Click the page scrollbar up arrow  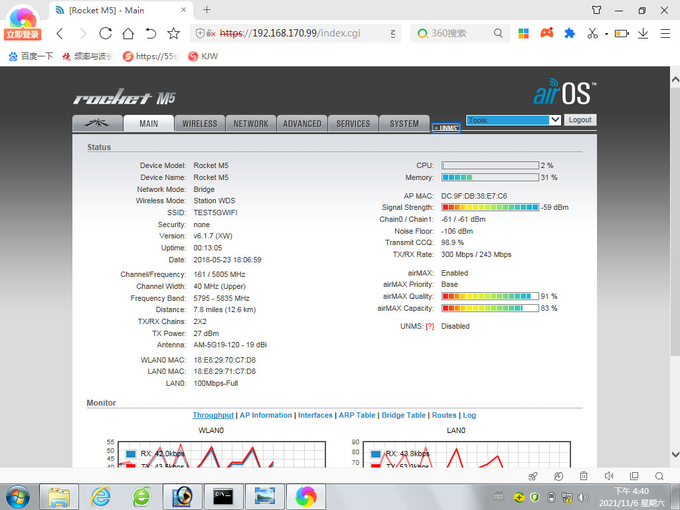pyautogui.click(x=675, y=80)
